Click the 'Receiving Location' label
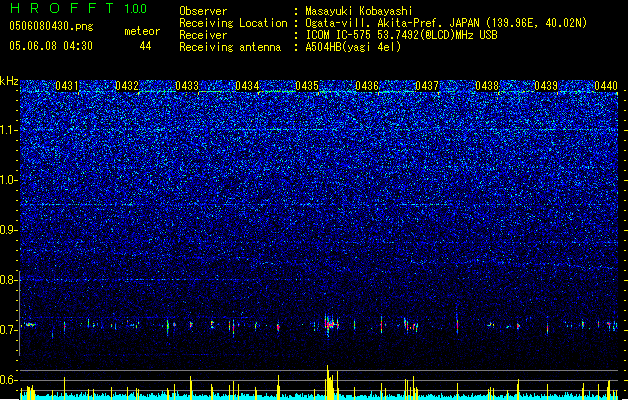Viewport: 629px width, 400px height. point(233,23)
